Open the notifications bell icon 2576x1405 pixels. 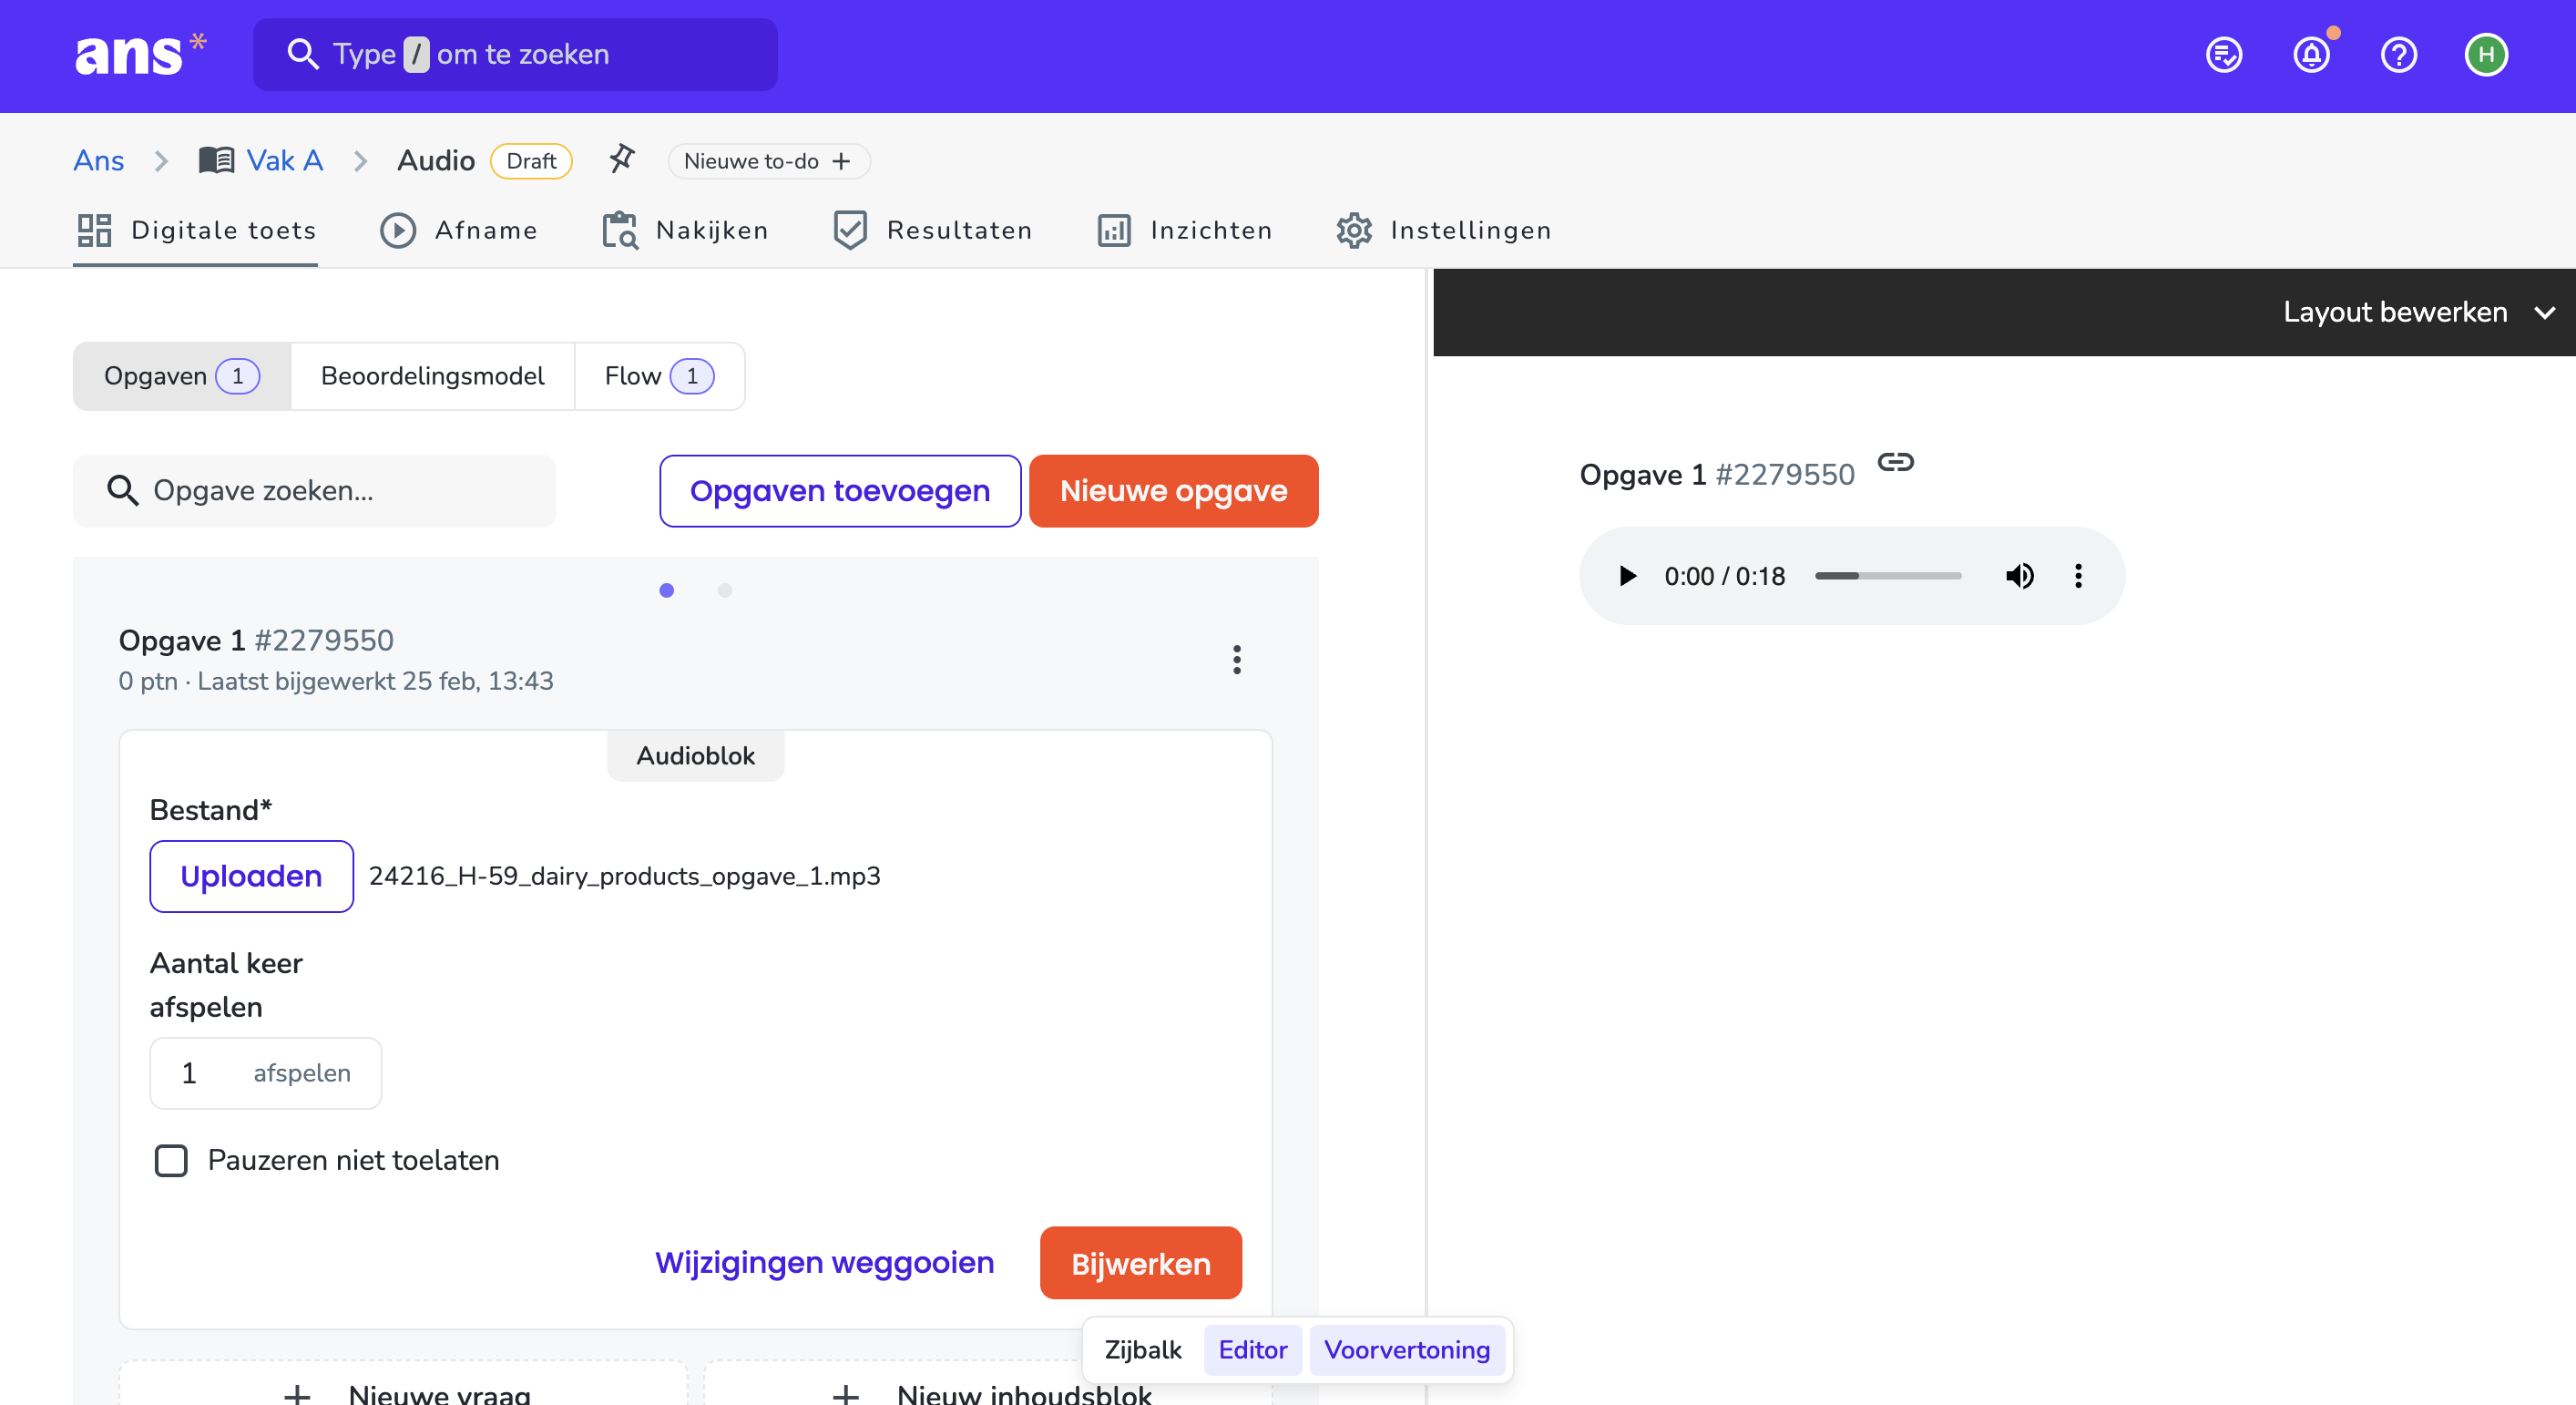click(x=2311, y=55)
